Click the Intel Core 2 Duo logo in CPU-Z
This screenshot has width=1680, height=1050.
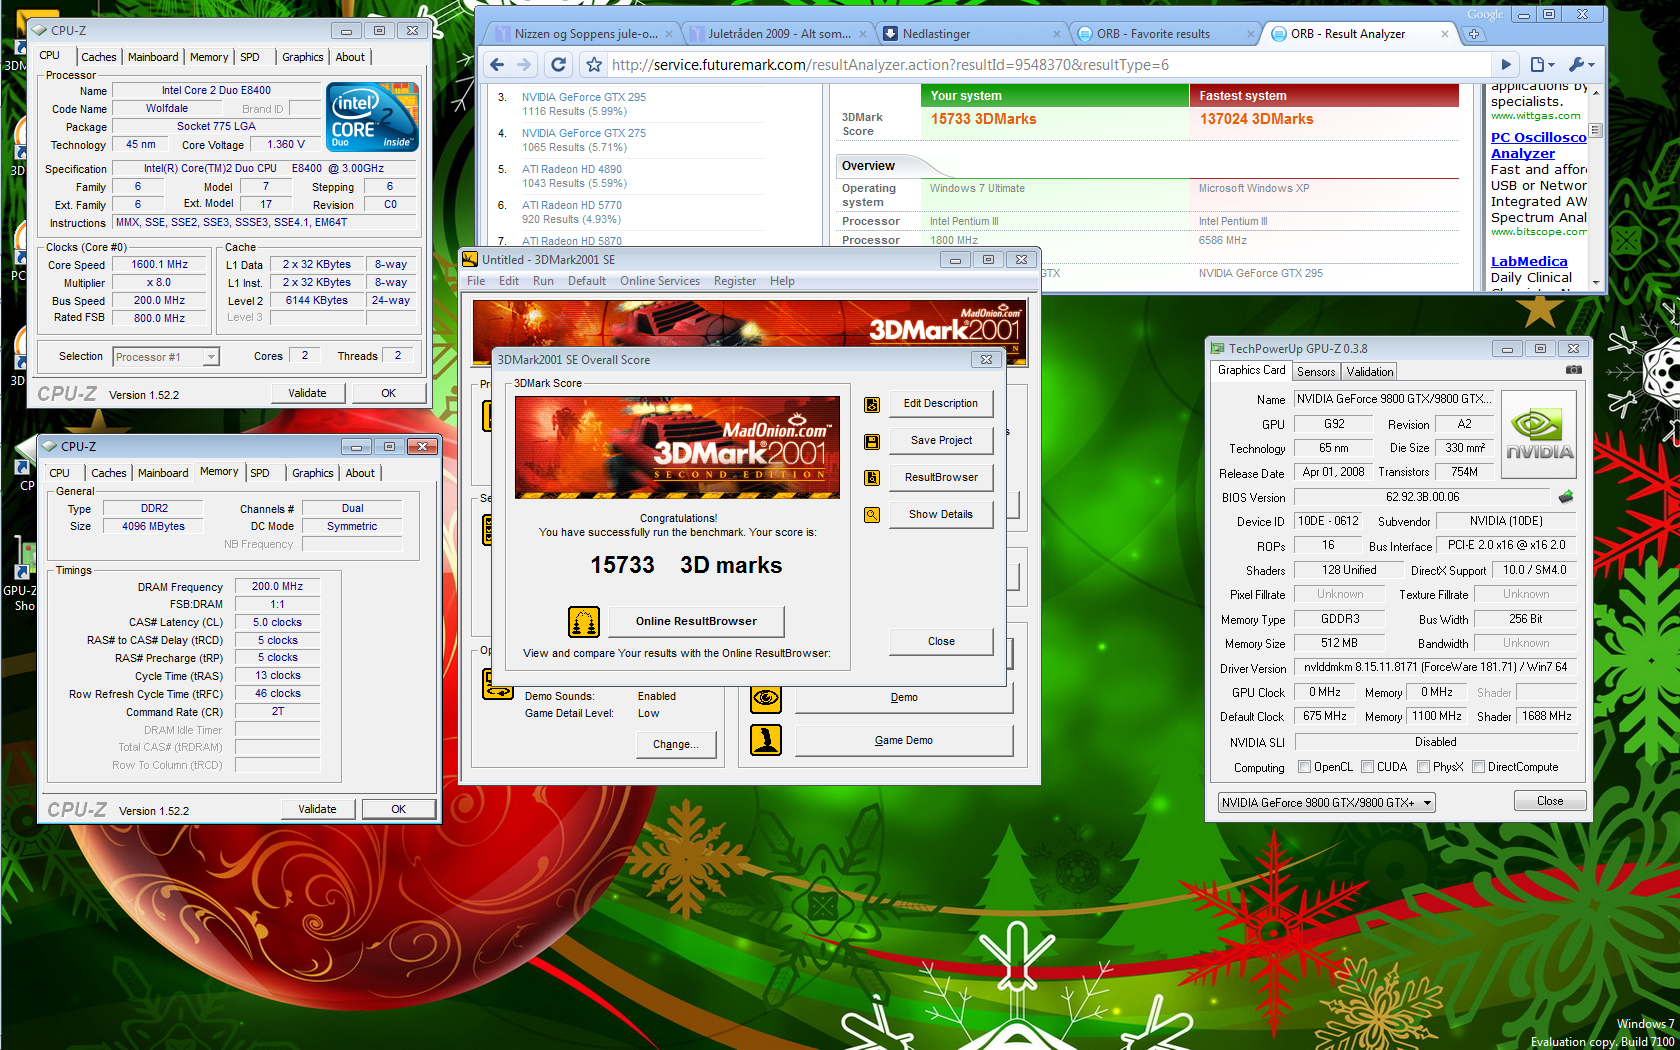click(x=372, y=118)
